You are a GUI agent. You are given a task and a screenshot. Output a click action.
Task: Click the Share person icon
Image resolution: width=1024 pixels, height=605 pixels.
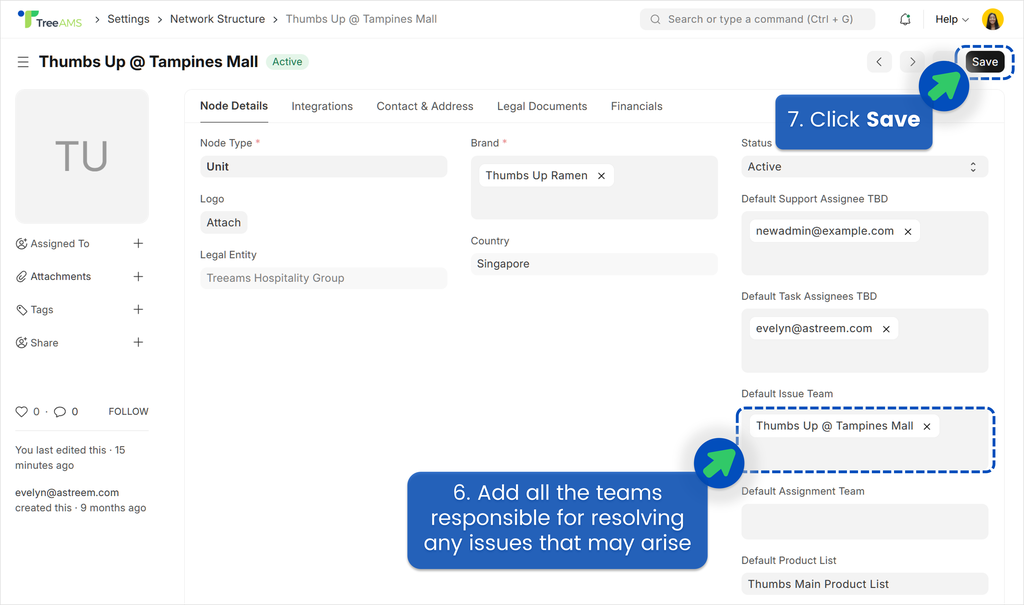point(22,342)
